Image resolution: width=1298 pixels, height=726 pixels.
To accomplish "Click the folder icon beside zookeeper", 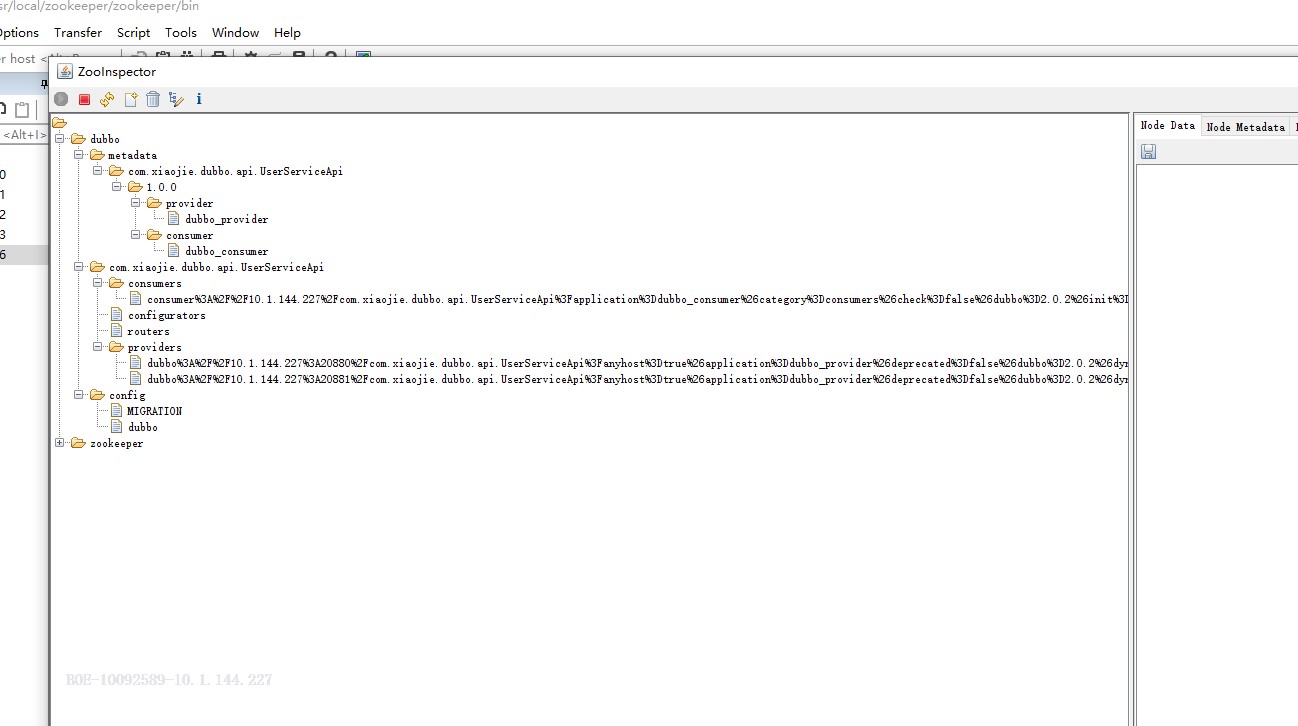I will click(78, 443).
